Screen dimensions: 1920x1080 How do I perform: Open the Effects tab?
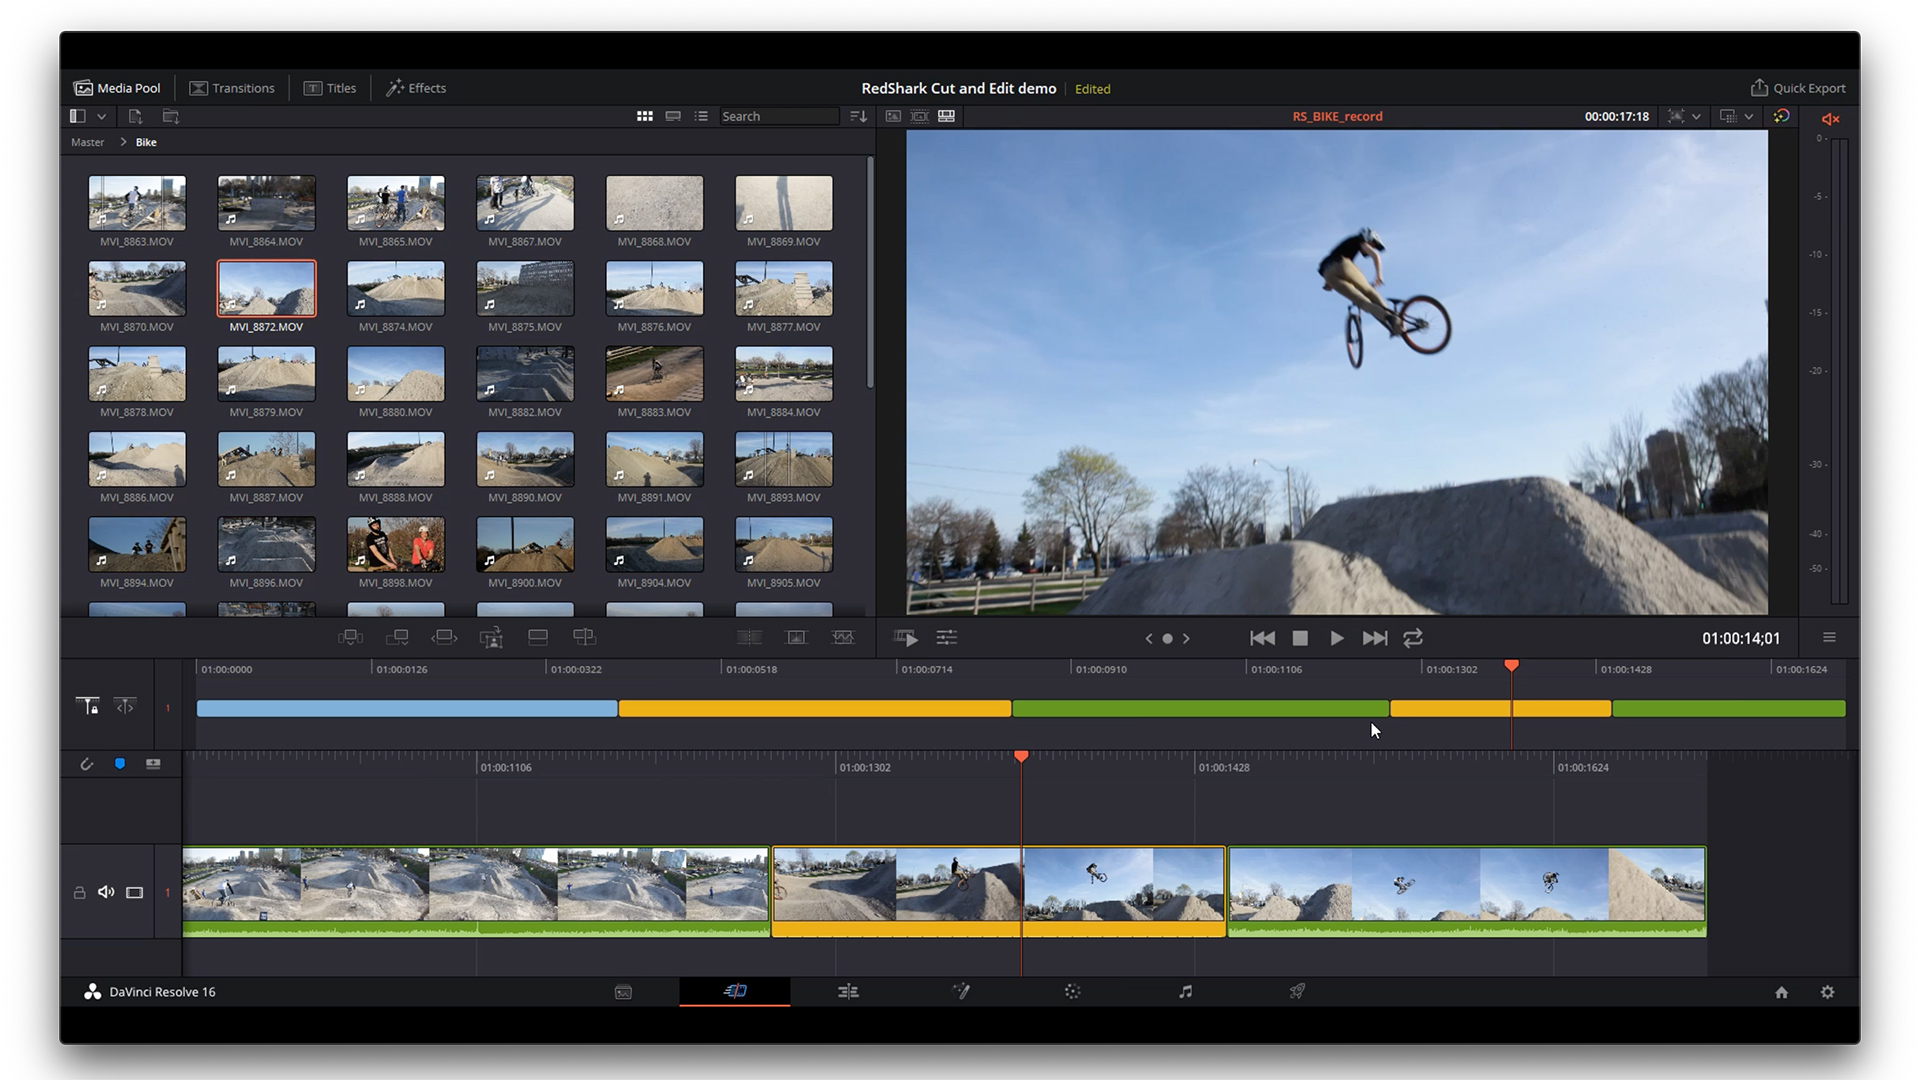click(416, 88)
